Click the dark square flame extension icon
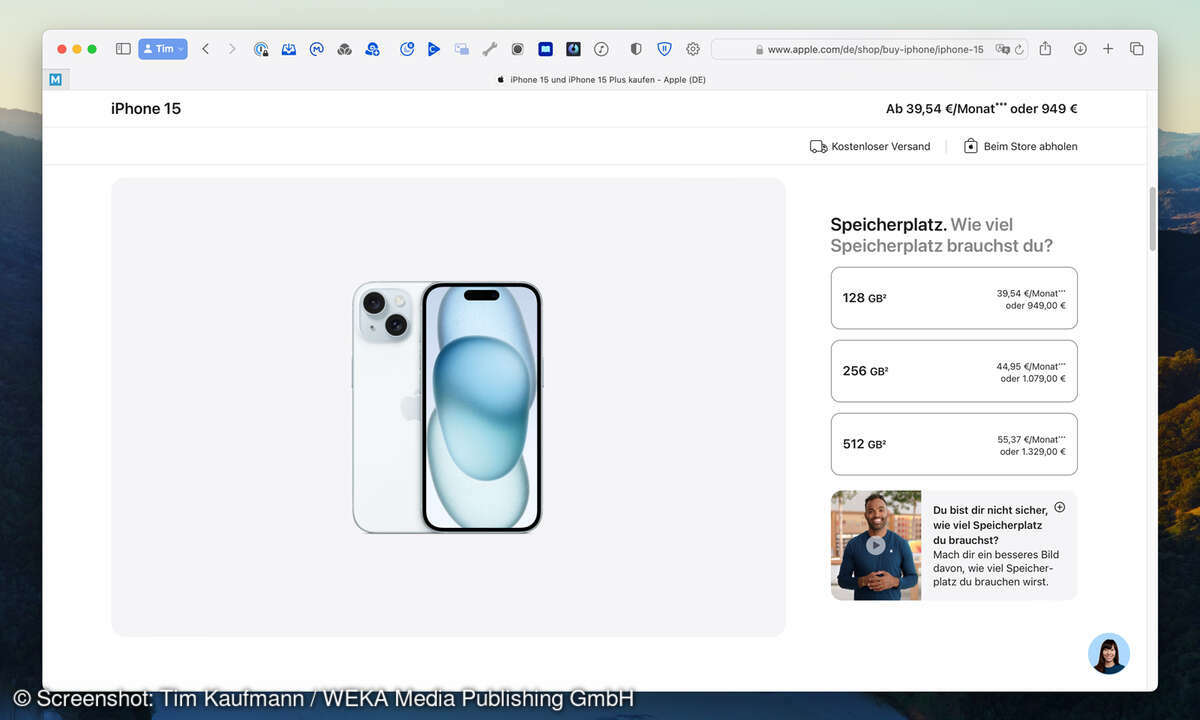 (x=573, y=49)
